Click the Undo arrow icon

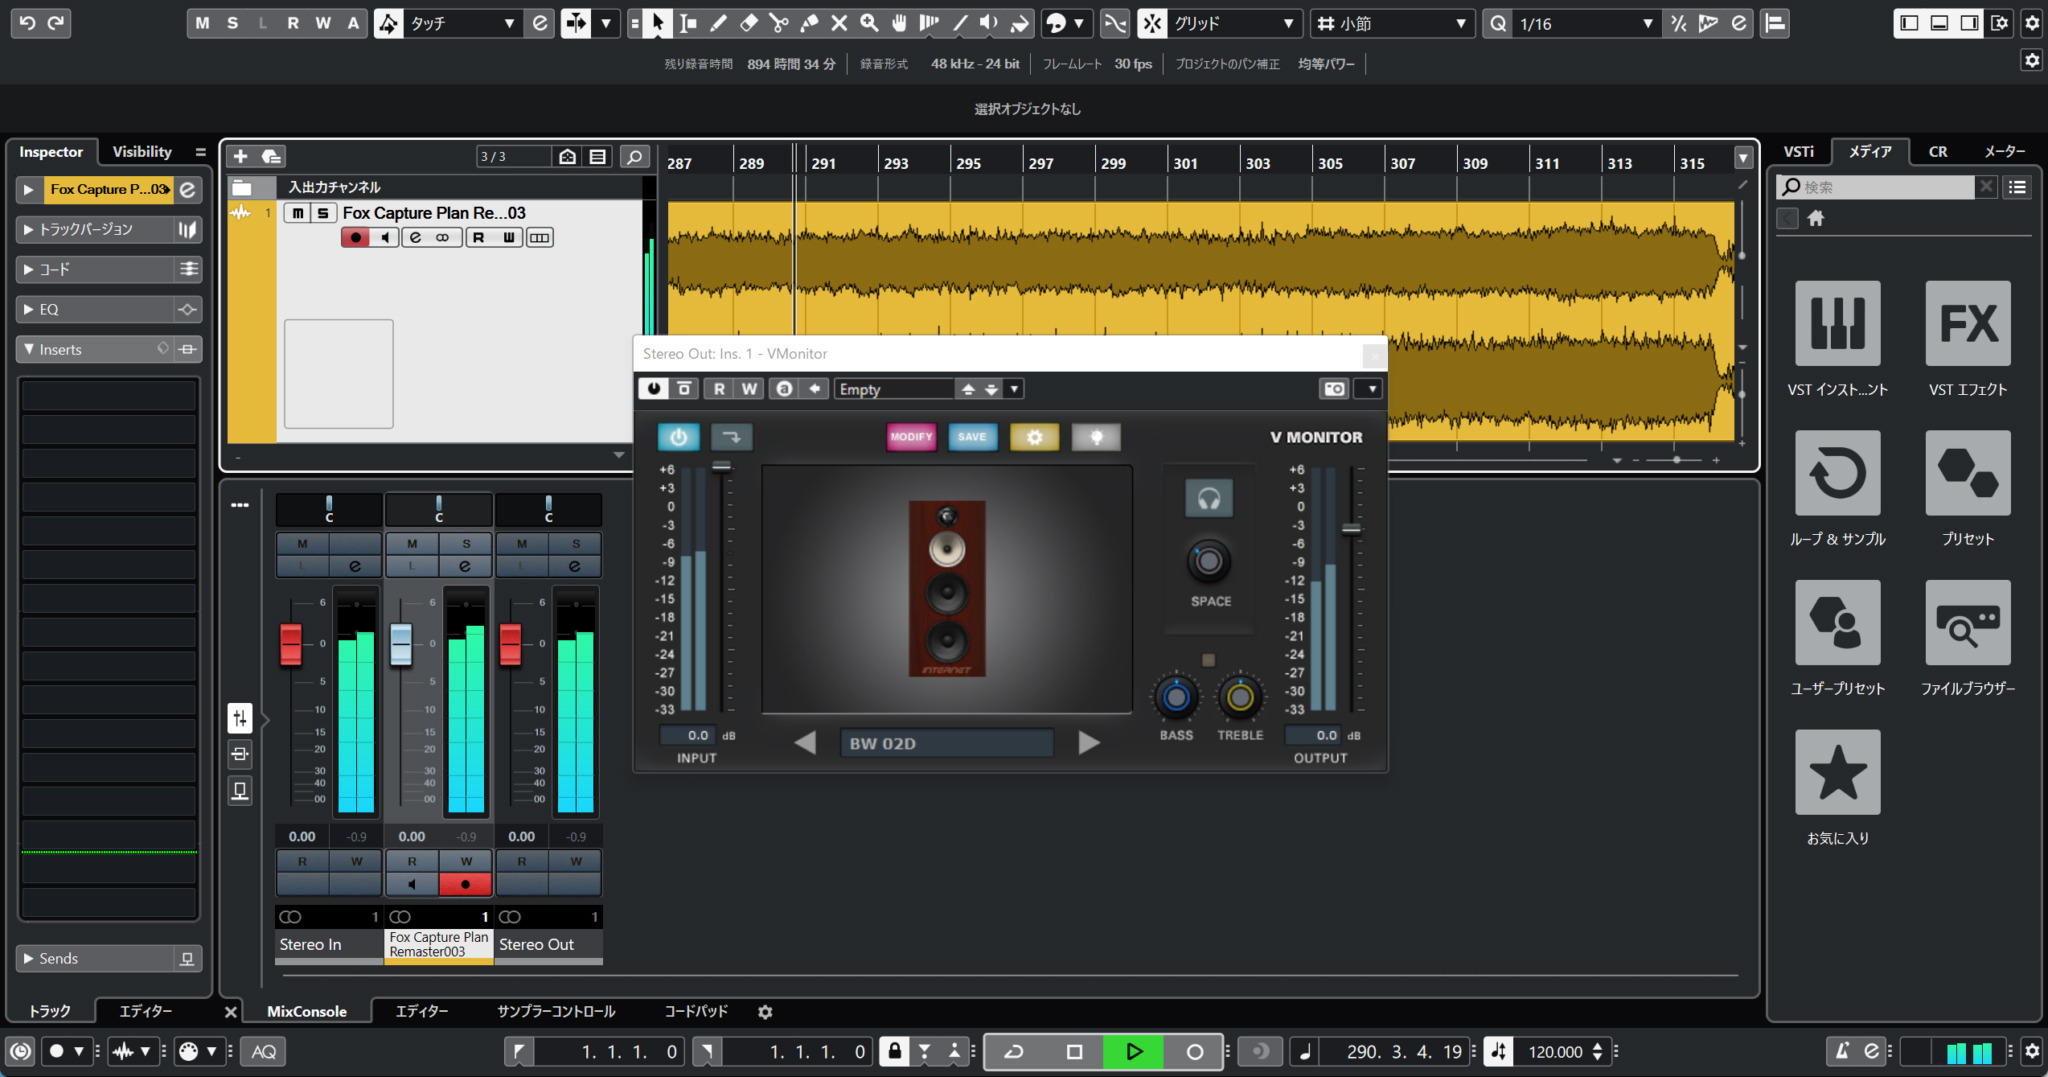27,23
